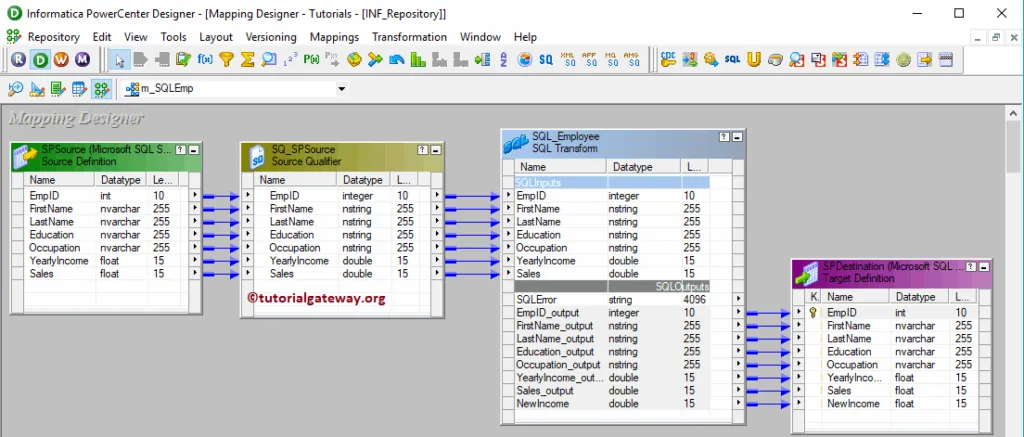This screenshot has height=437, width=1024.
Task: Open the Transformation menu
Action: (x=409, y=37)
